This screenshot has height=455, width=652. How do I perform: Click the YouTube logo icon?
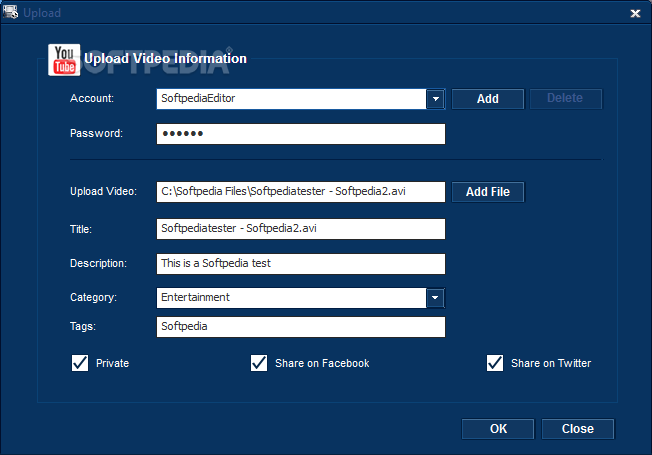[x=64, y=60]
